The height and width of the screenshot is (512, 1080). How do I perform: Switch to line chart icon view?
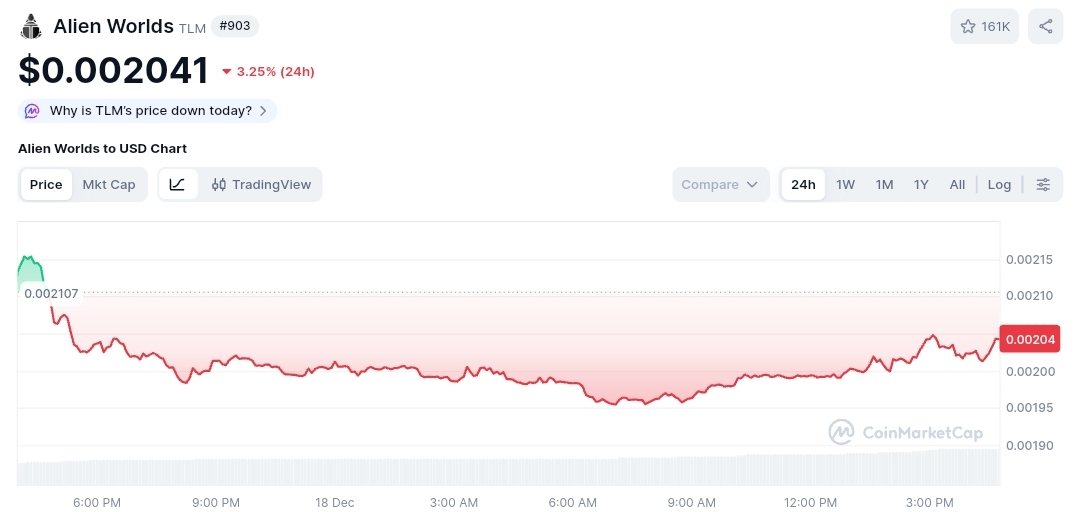178,185
